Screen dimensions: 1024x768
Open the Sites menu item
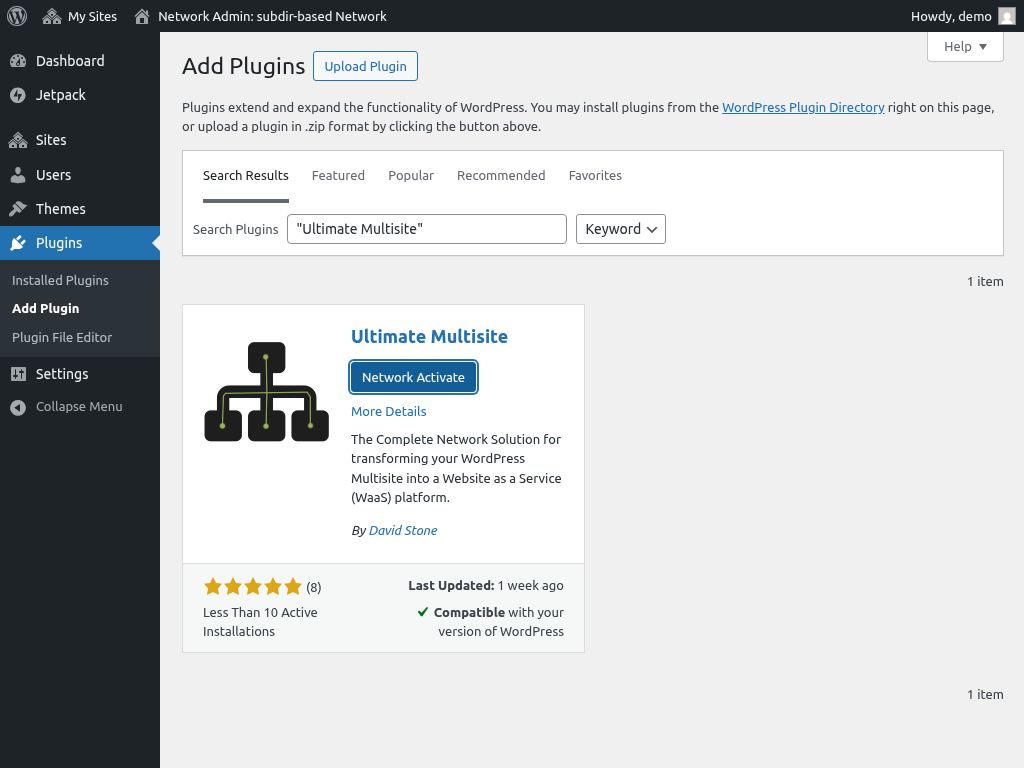(80, 140)
